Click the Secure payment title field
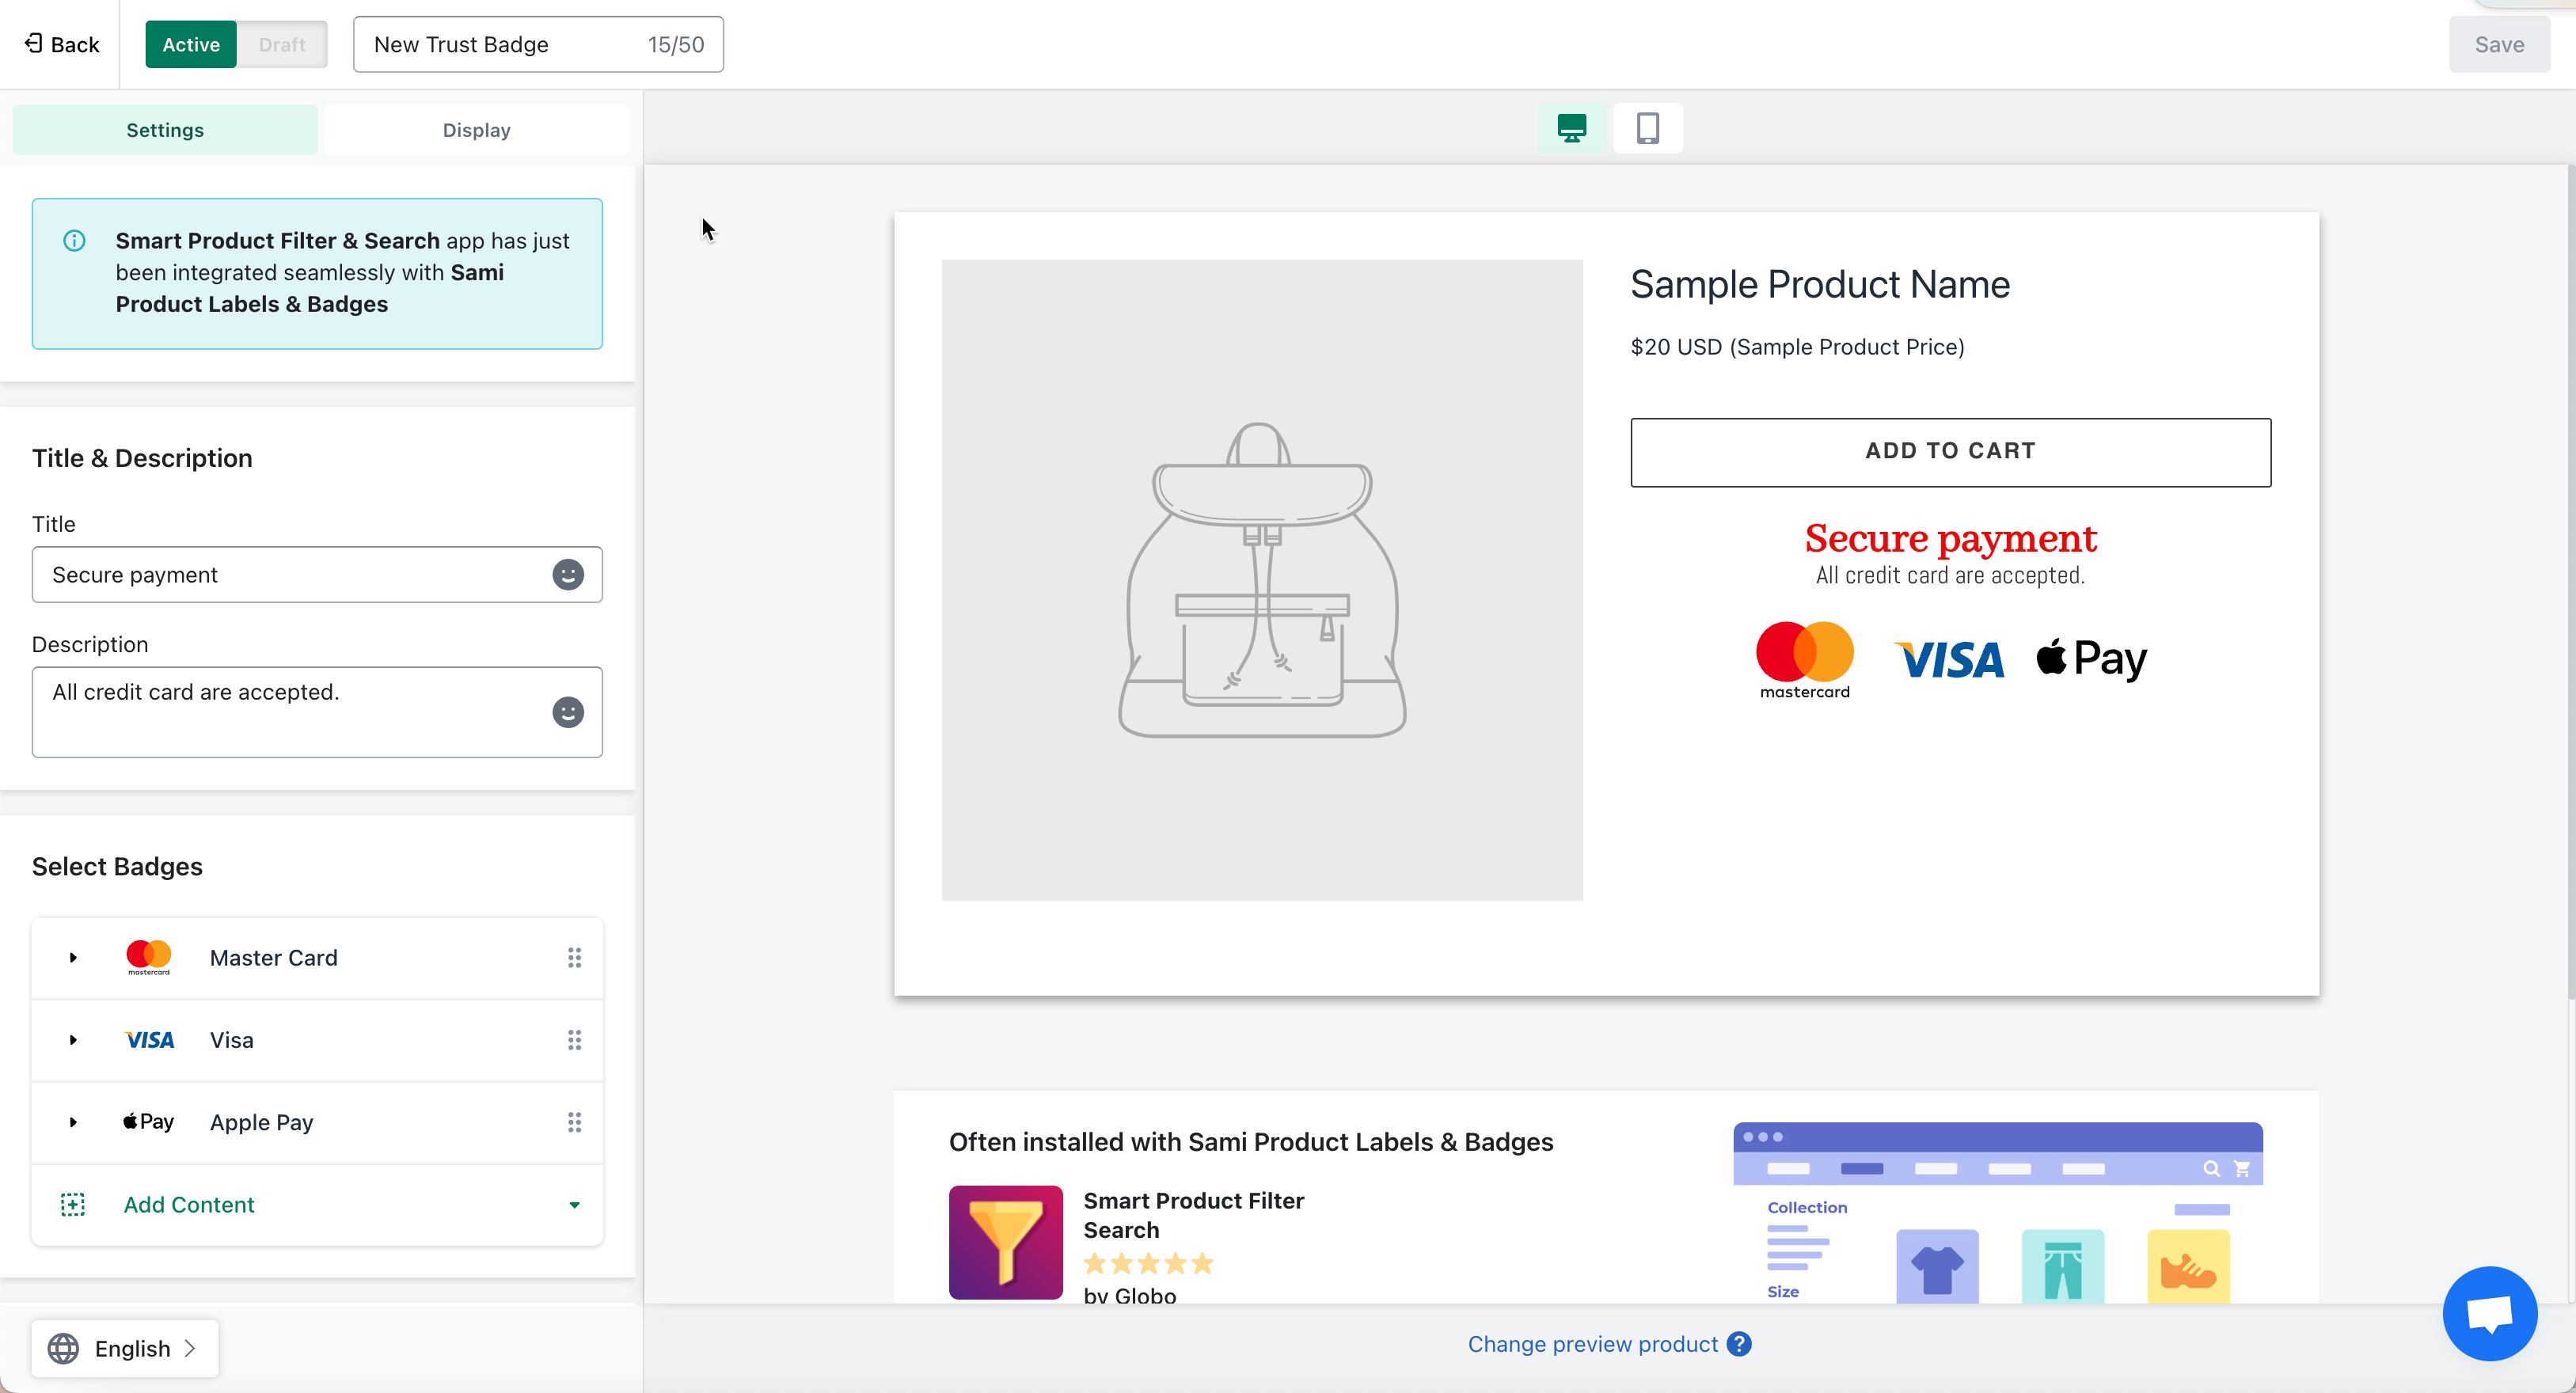 pos(317,574)
